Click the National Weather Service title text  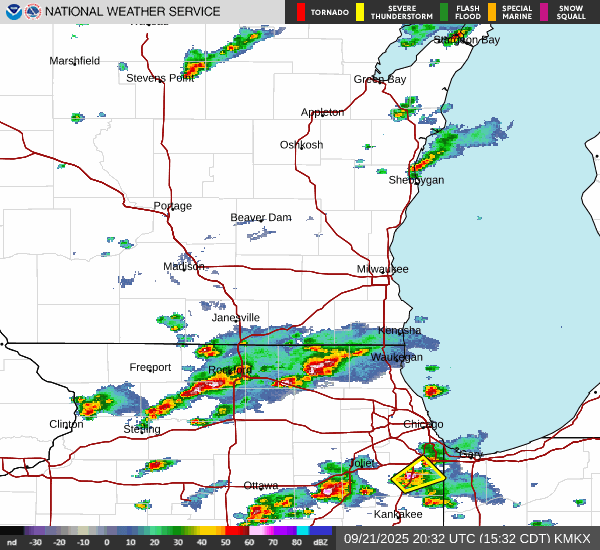pos(133,12)
